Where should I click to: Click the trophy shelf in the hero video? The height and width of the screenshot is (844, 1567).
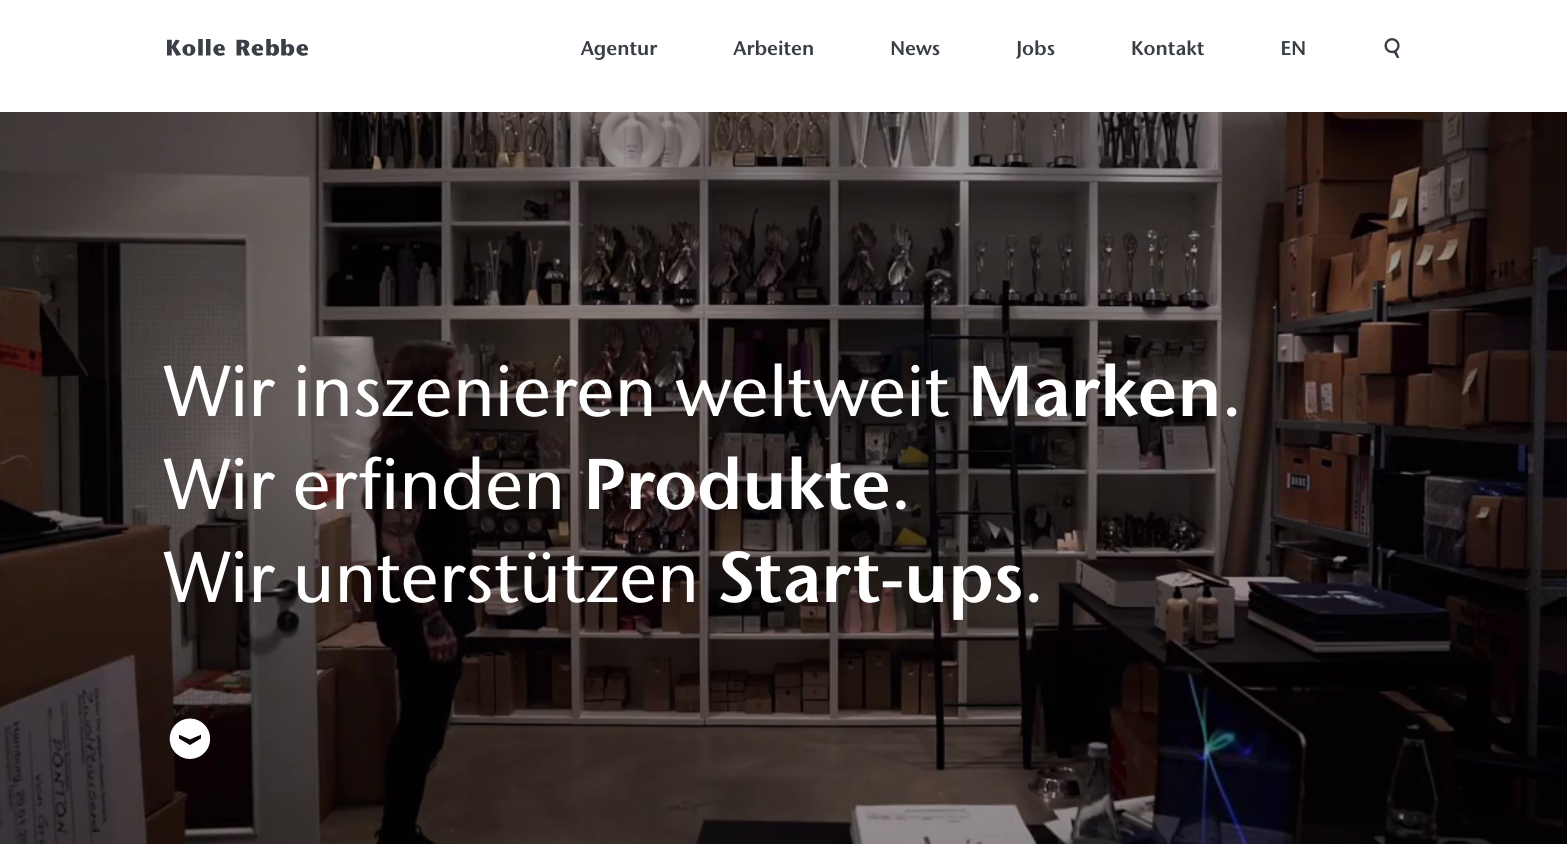tap(770, 250)
